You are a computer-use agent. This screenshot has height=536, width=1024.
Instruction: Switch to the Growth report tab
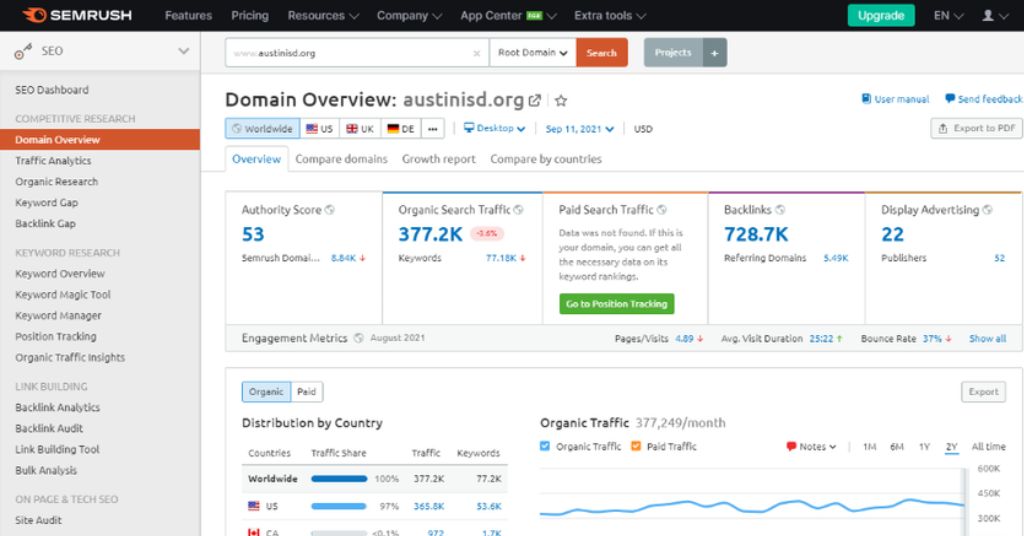coord(438,159)
